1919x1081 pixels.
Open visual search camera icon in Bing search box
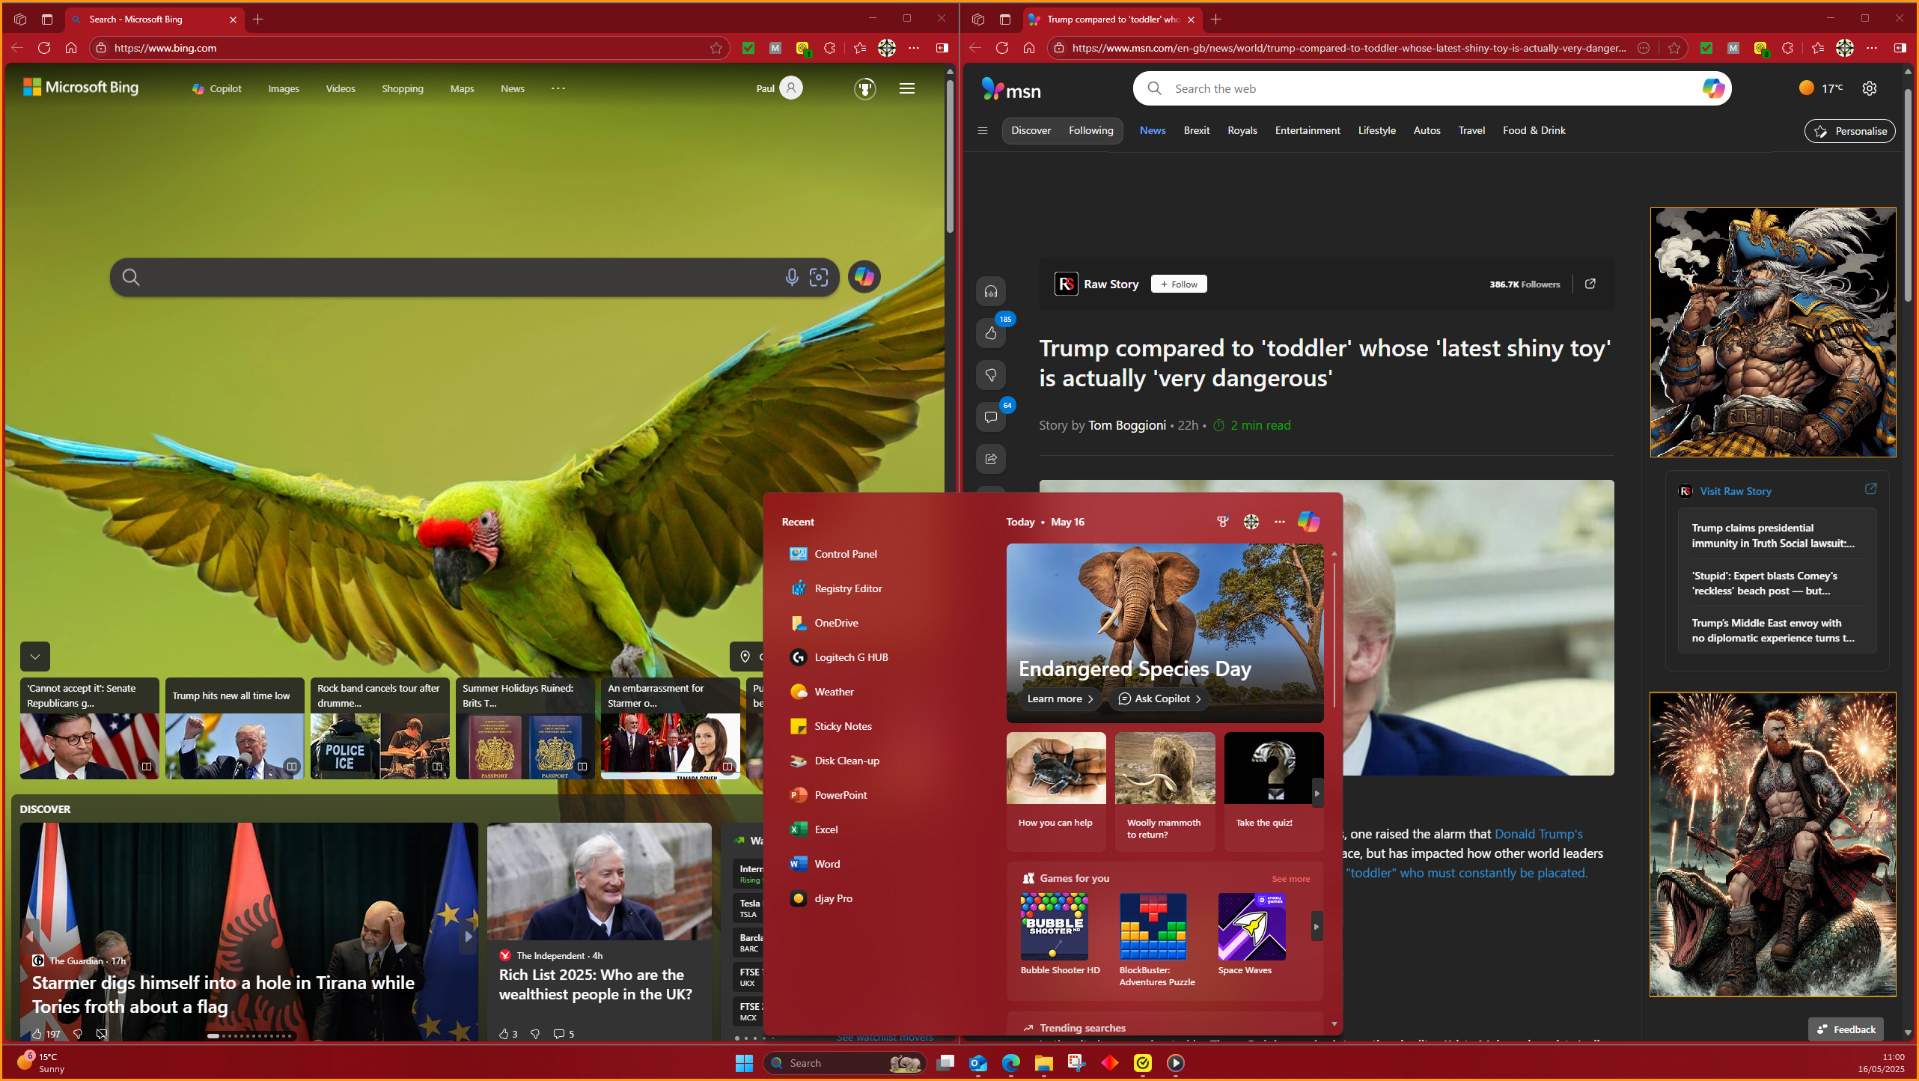point(819,277)
